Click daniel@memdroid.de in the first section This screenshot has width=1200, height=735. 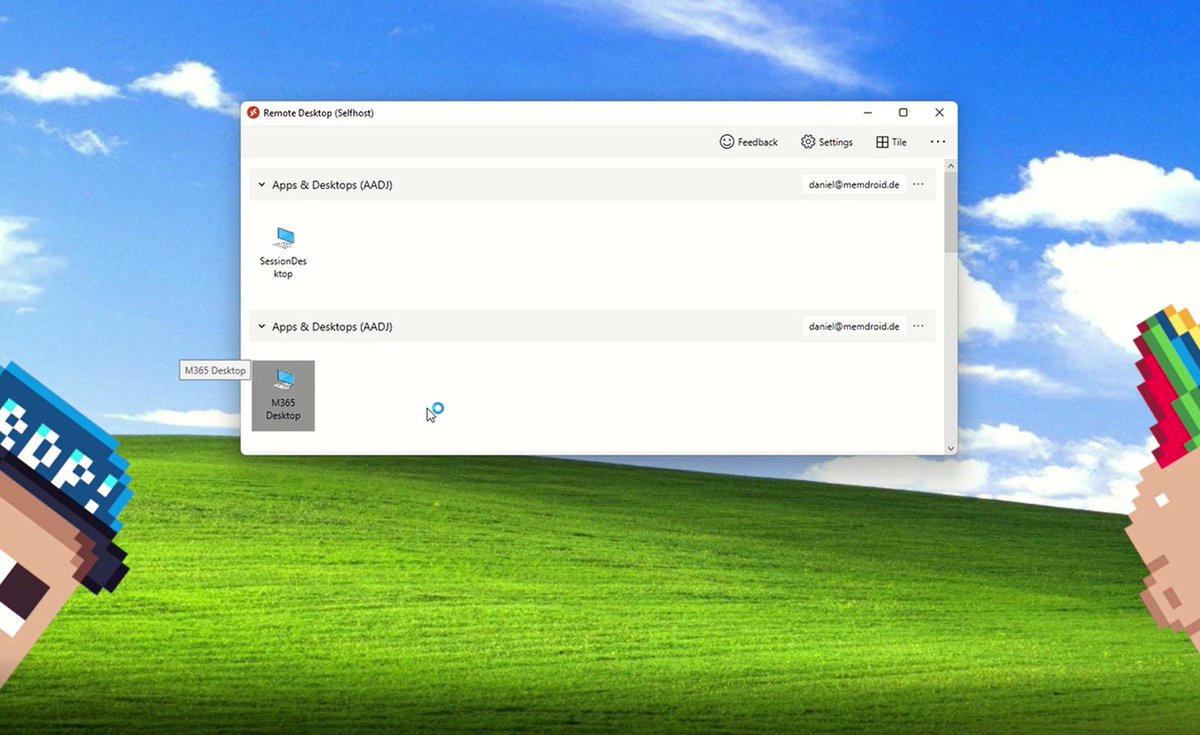pos(854,185)
